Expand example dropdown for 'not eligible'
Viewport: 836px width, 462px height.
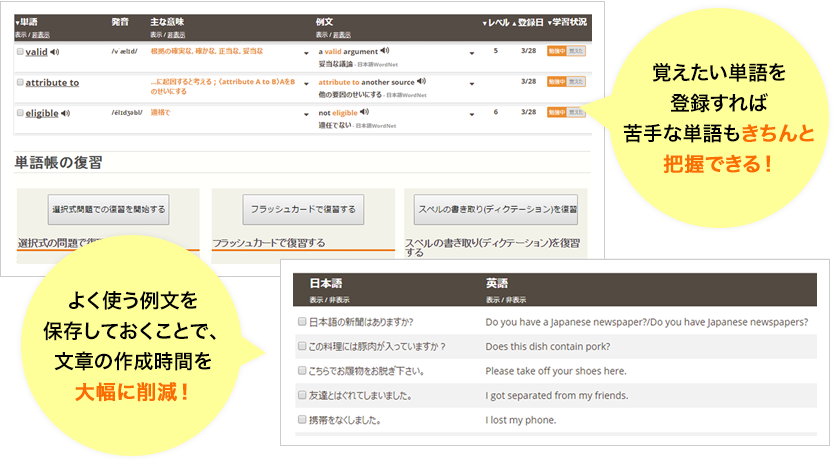click(472, 115)
